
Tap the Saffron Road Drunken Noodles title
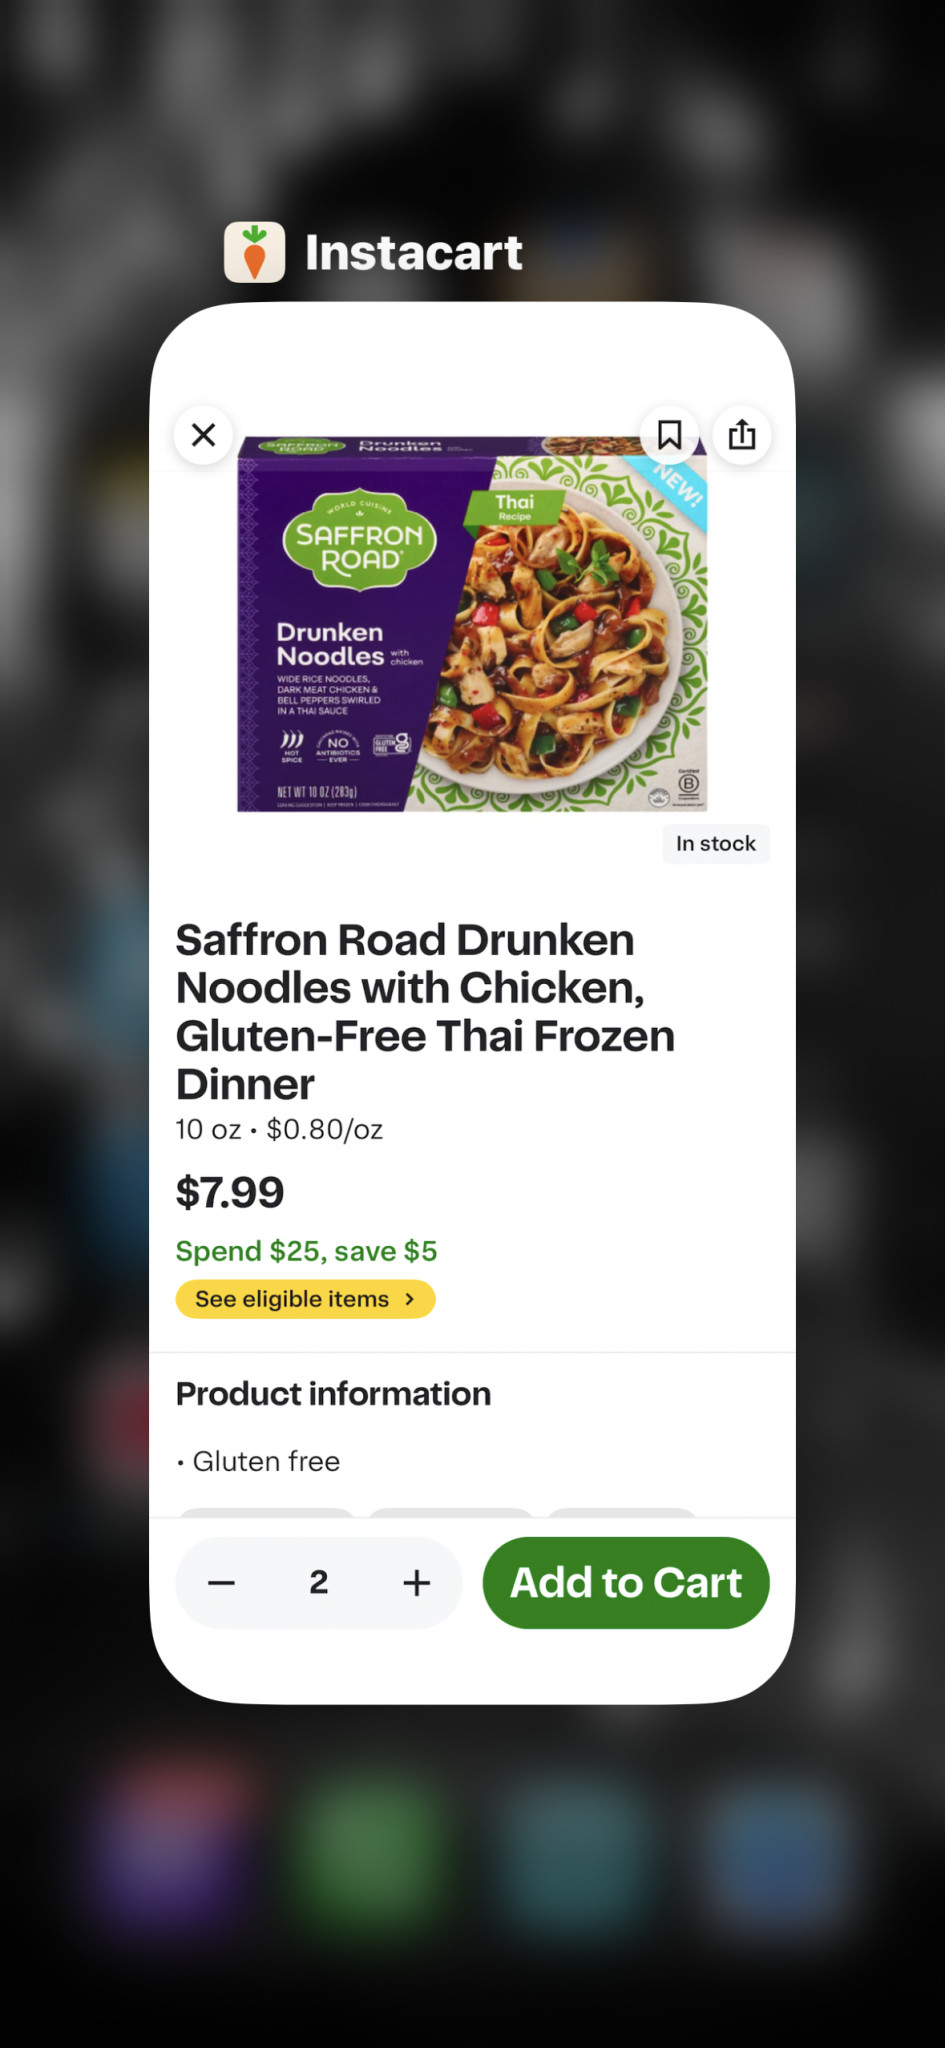point(425,1011)
